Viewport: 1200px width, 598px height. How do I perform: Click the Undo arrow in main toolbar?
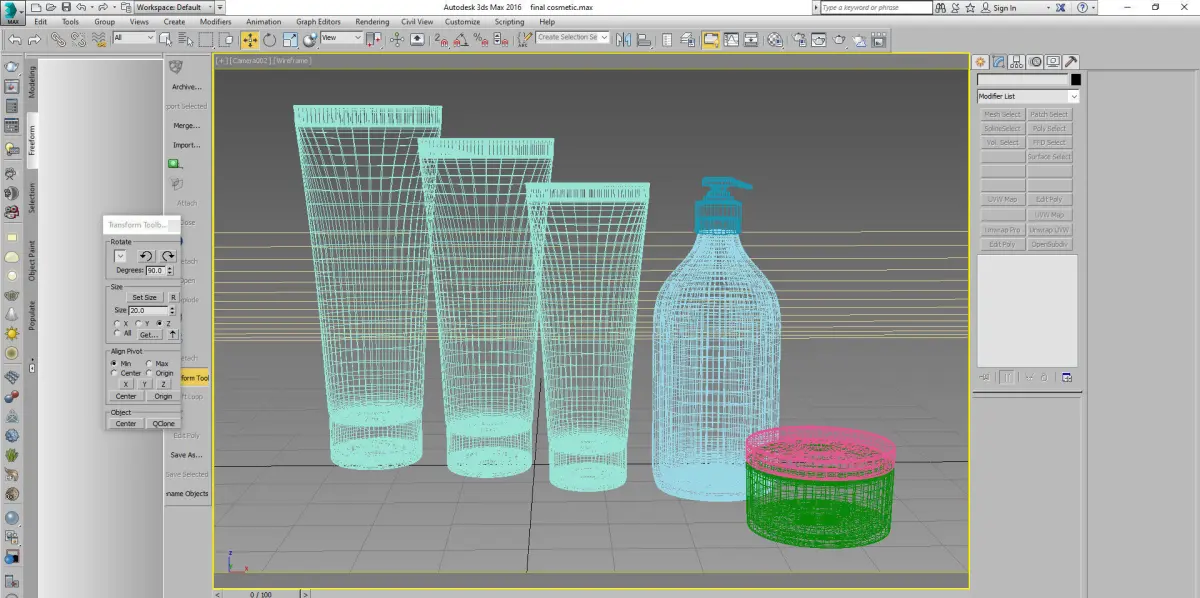[14, 40]
